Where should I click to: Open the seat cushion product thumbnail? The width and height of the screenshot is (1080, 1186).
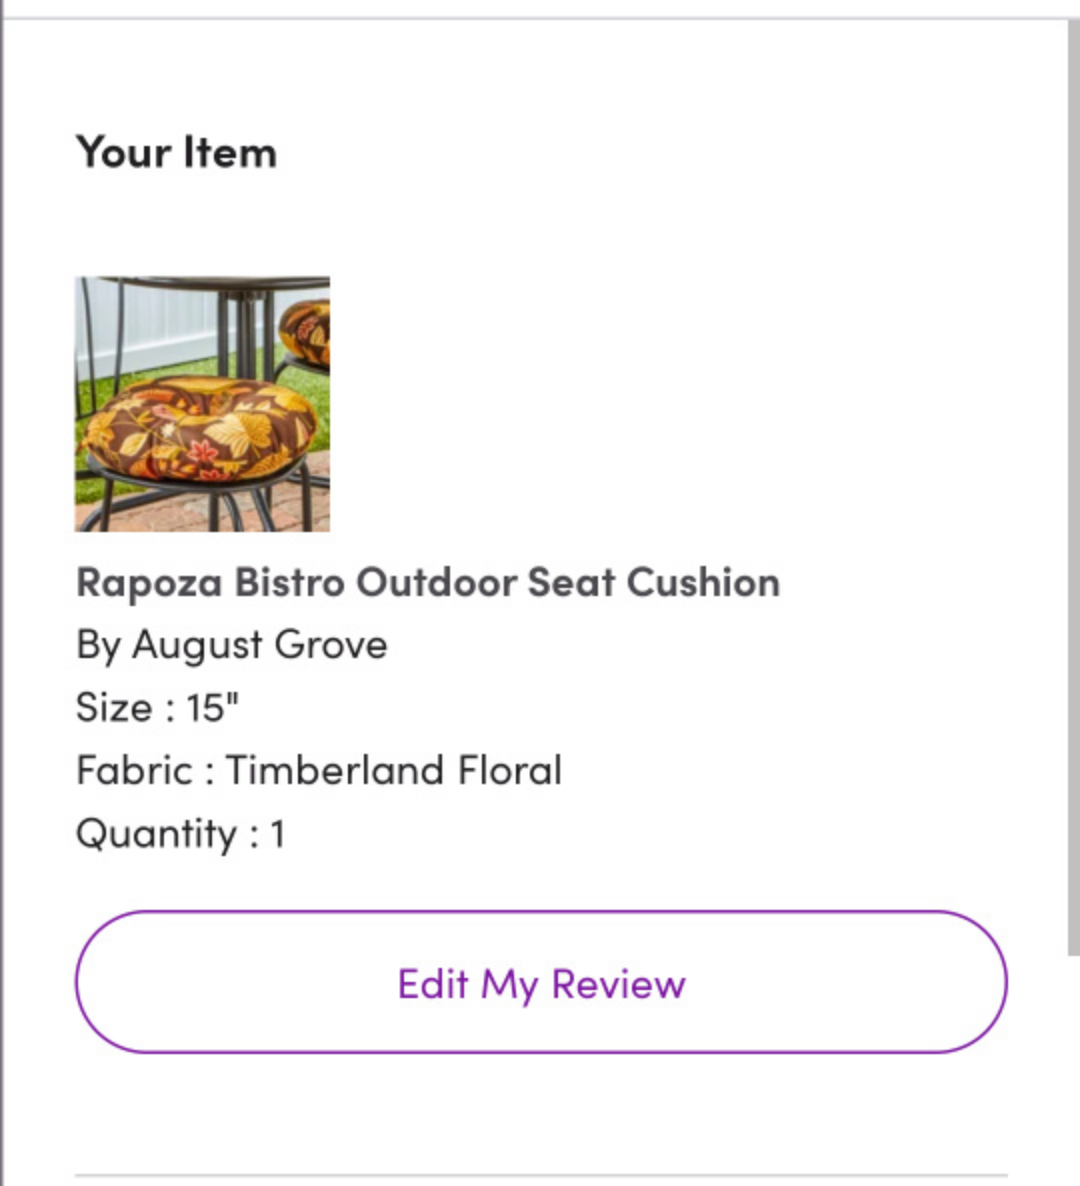click(202, 404)
